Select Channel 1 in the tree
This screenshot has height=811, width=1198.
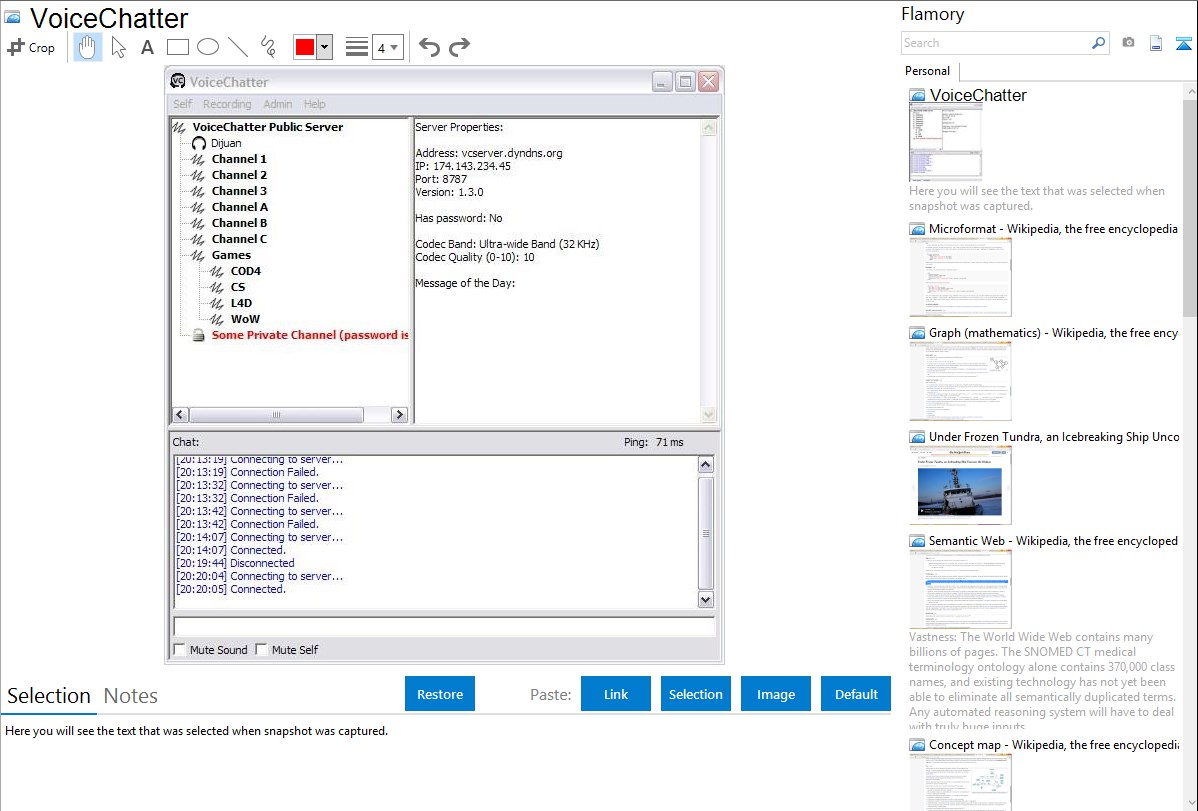click(239, 159)
